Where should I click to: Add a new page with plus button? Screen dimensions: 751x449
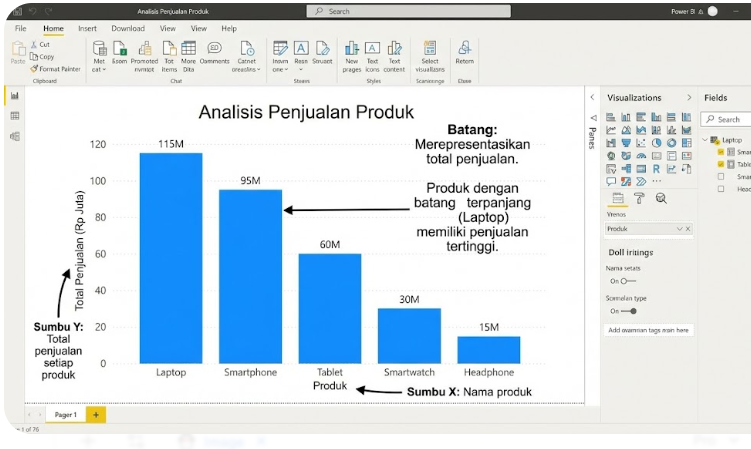(96, 414)
